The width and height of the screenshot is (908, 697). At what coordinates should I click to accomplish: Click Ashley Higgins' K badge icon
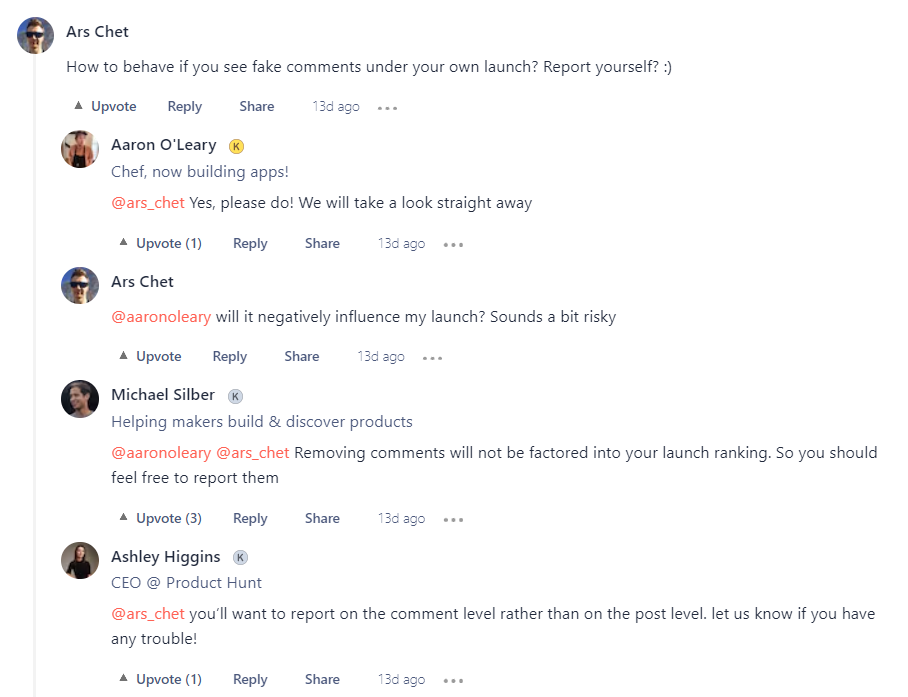241,558
